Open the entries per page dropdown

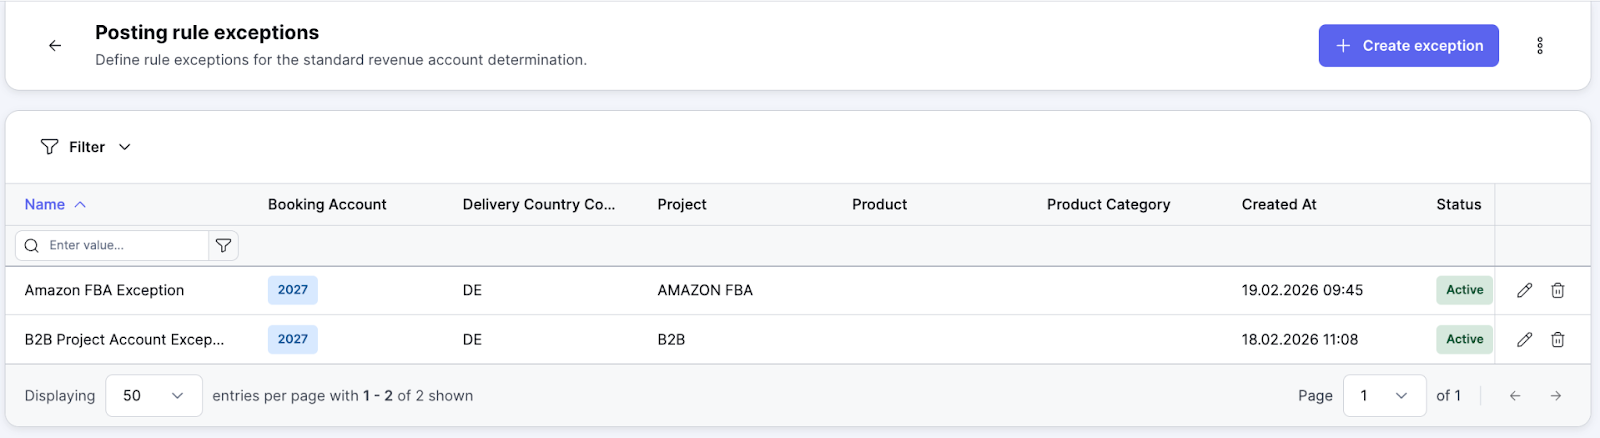[153, 396]
